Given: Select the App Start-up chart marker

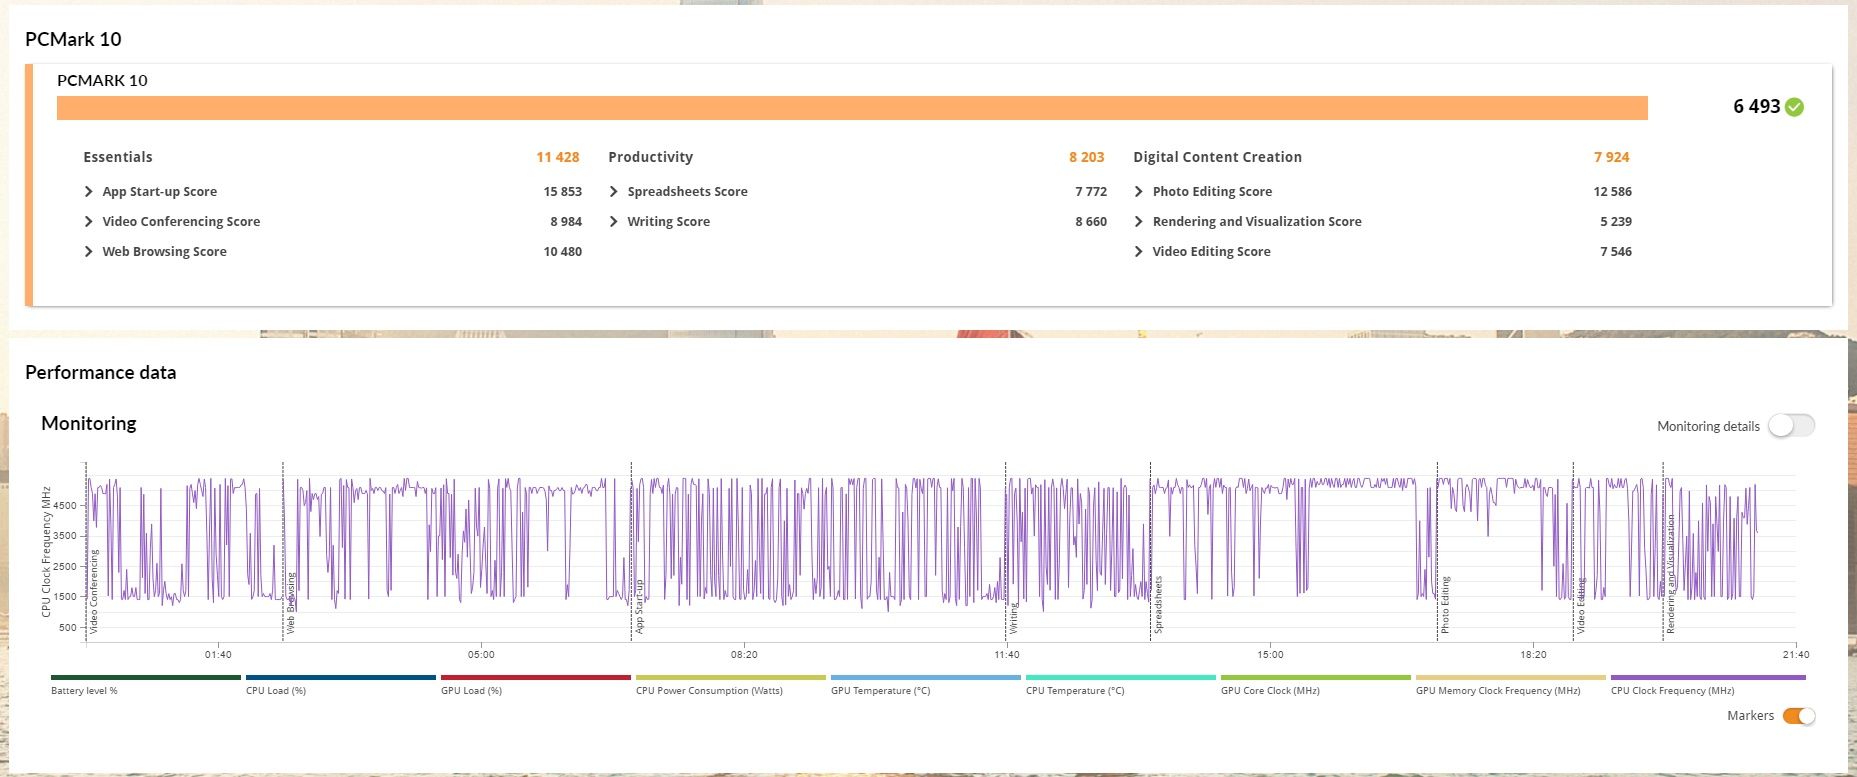Looking at the screenshot, I should pyautogui.click(x=639, y=606).
